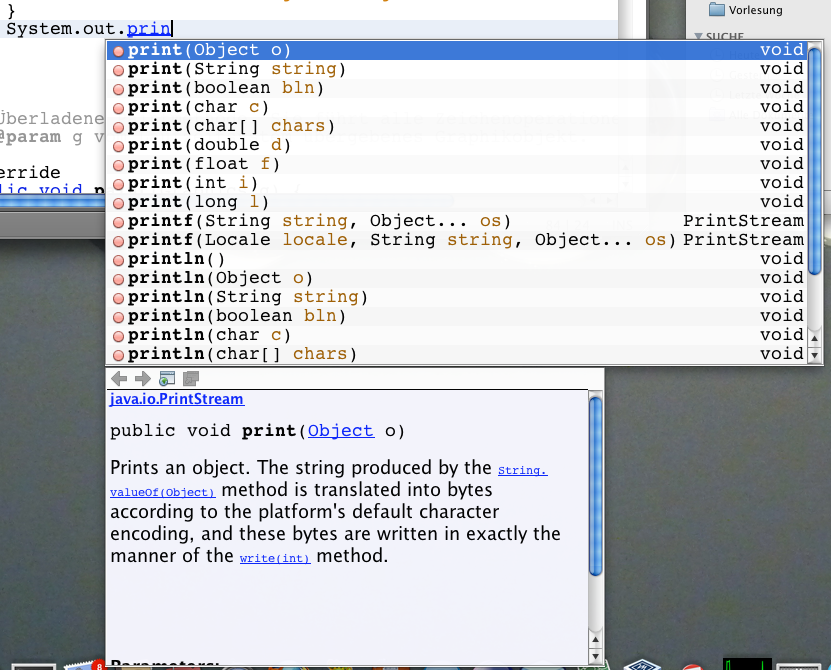Select print(char[] chars) completion entry
The width and height of the screenshot is (831, 670).
tap(457, 126)
